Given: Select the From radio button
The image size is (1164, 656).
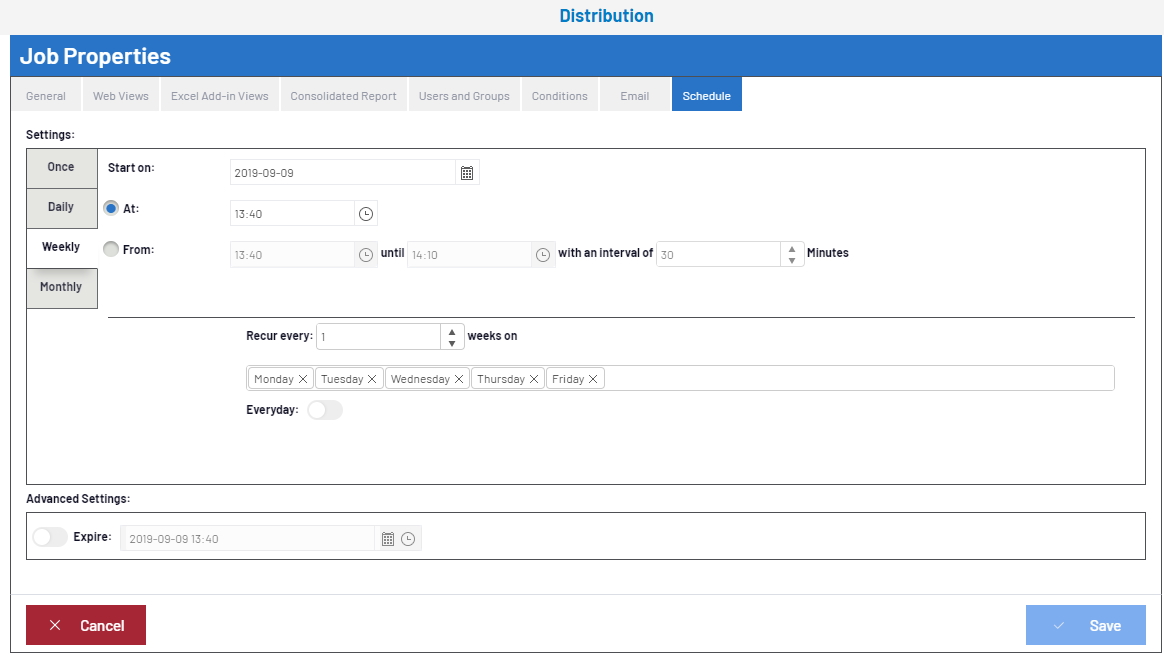Looking at the screenshot, I should 111,249.
